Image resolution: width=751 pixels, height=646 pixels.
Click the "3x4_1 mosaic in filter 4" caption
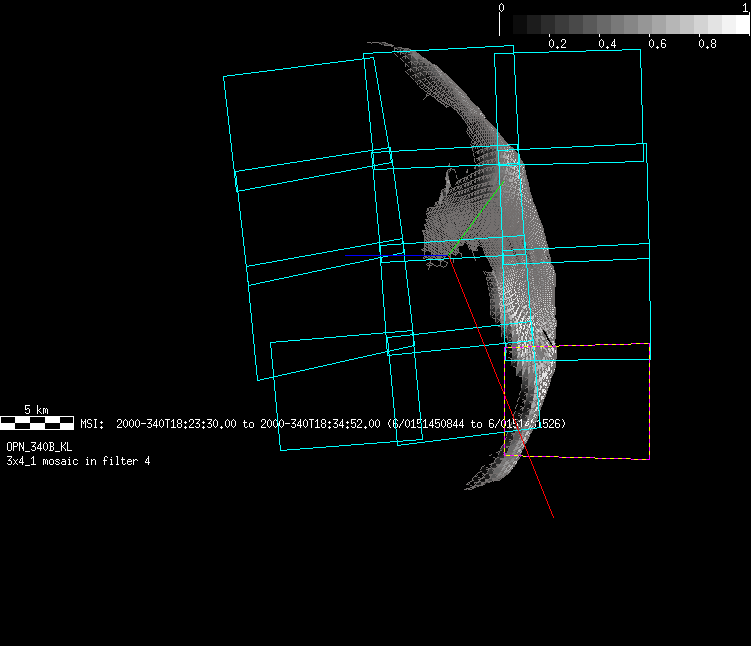point(78,461)
